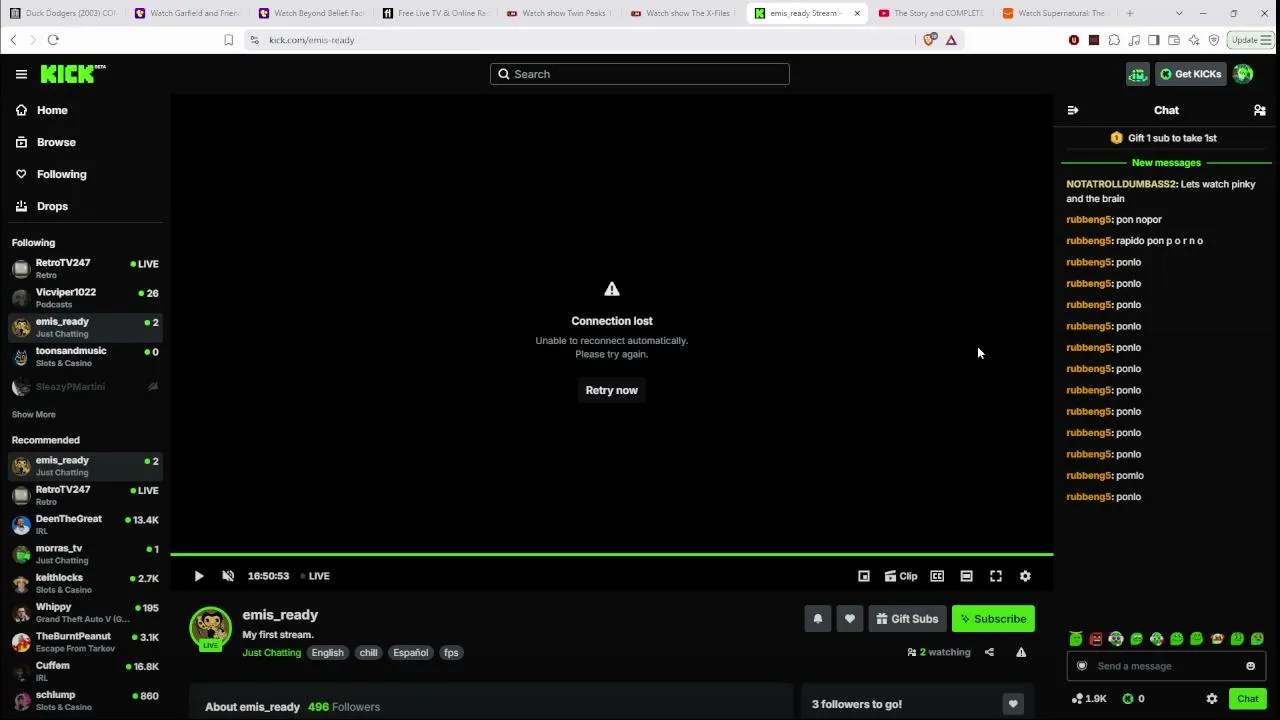Collapse the chat panel arrow icon

pos(1073,110)
